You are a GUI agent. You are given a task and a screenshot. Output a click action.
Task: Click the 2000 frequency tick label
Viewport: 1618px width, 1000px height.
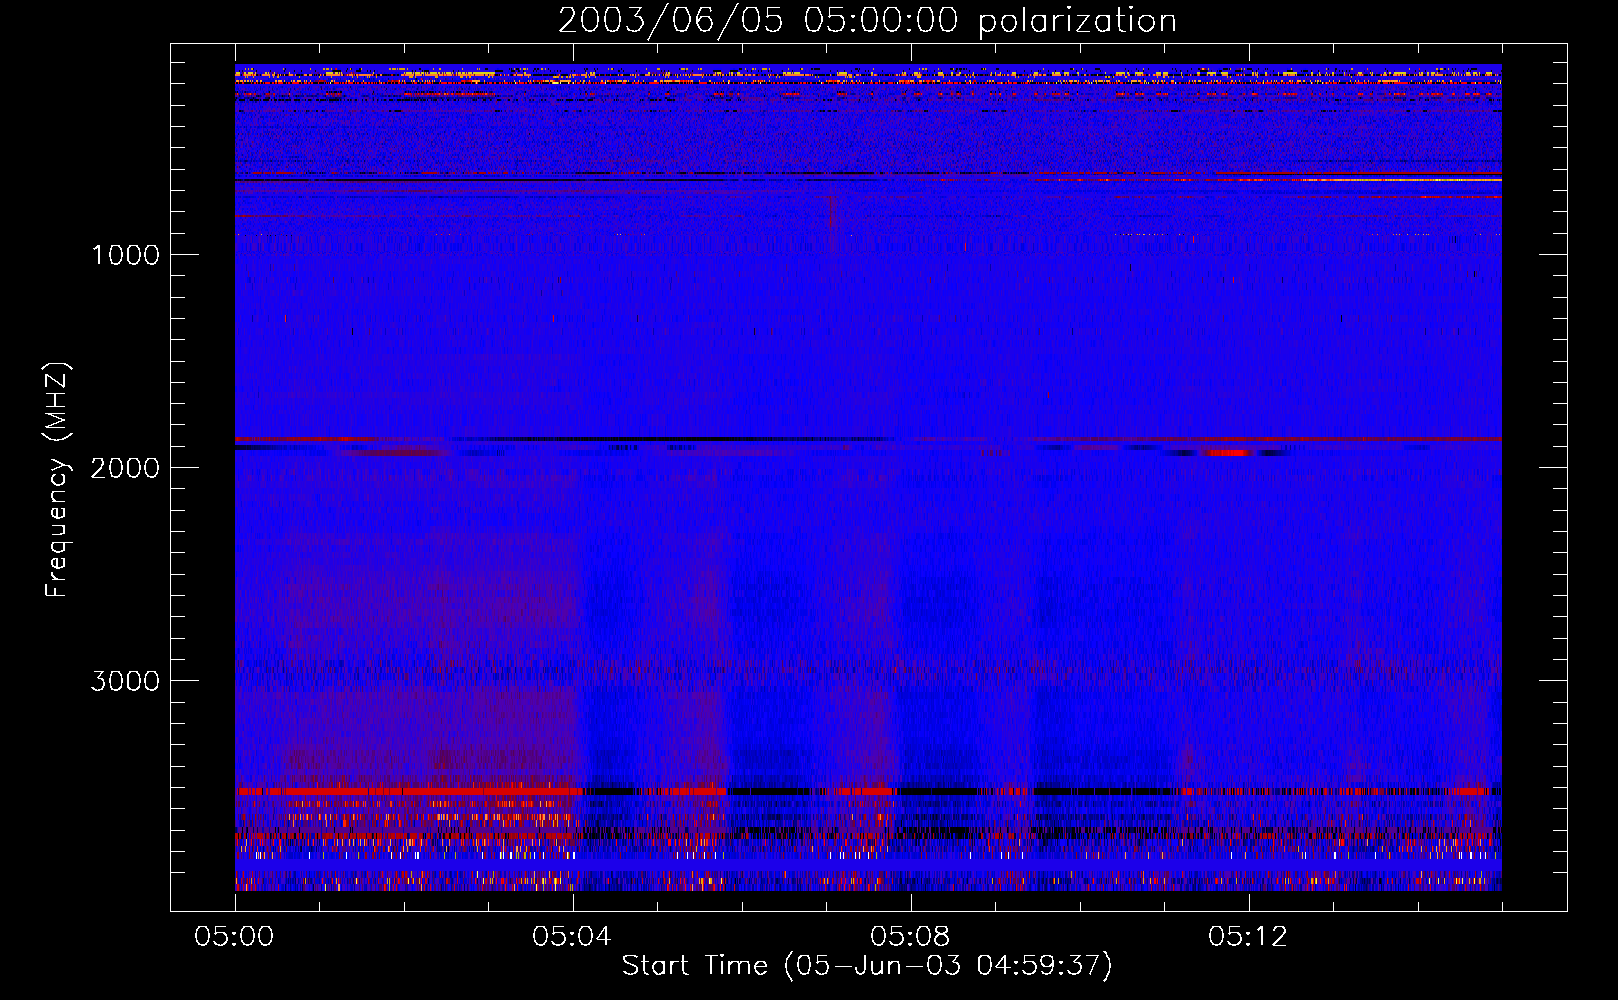click(x=125, y=467)
